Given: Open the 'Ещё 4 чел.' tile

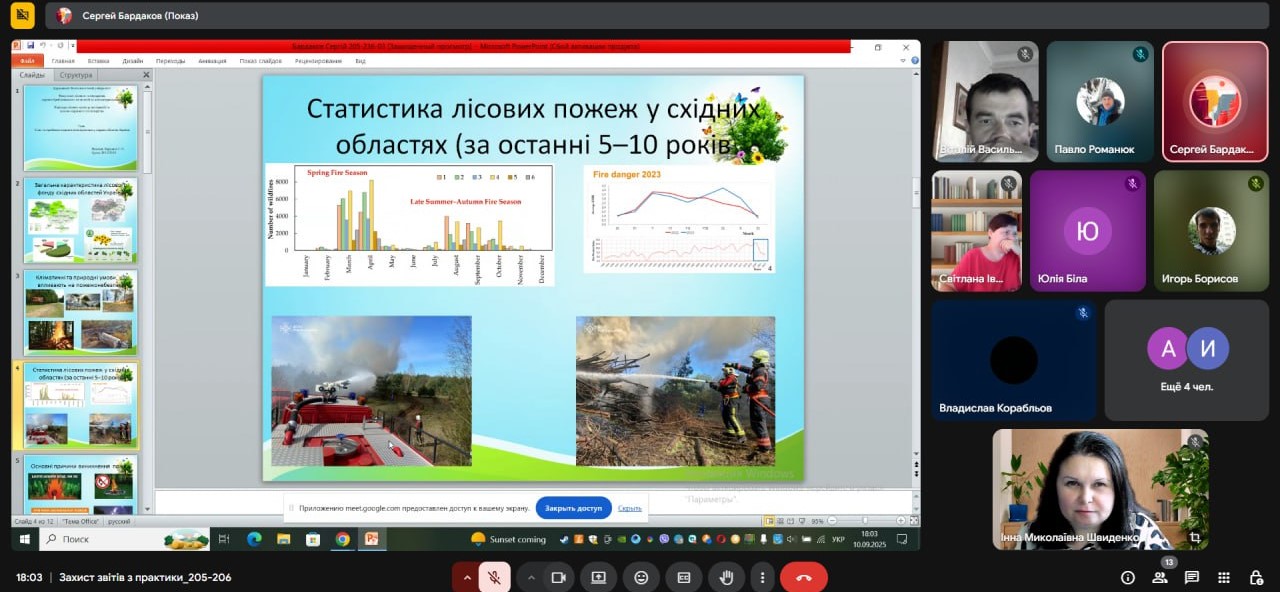Looking at the screenshot, I should pyautogui.click(x=1186, y=360).
